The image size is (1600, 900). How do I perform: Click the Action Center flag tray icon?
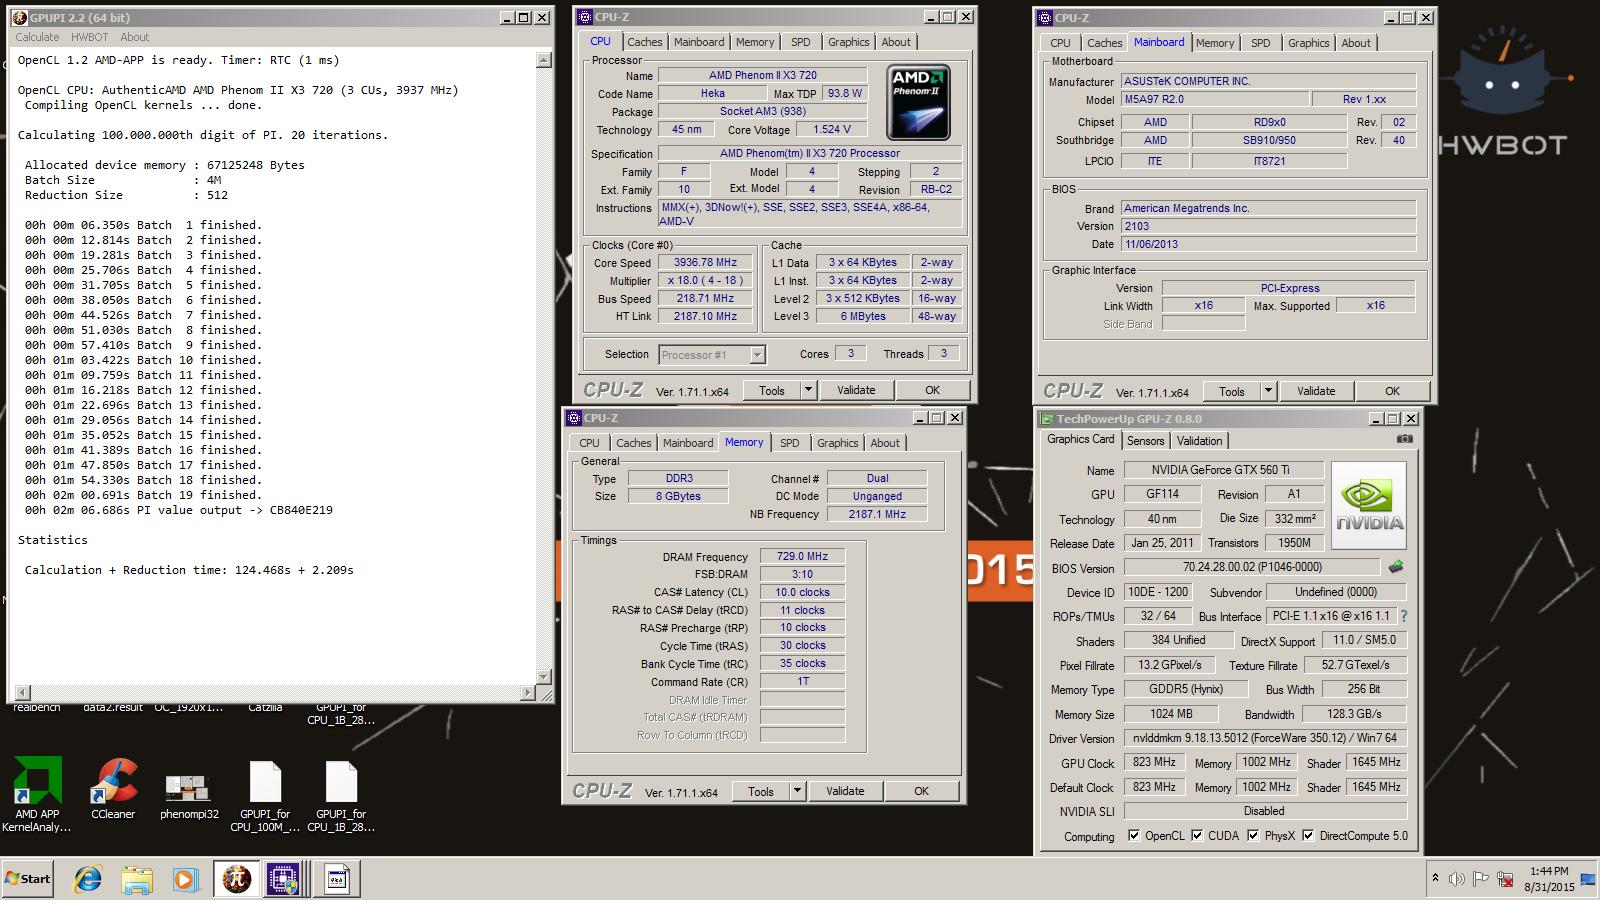point(1481,879)
